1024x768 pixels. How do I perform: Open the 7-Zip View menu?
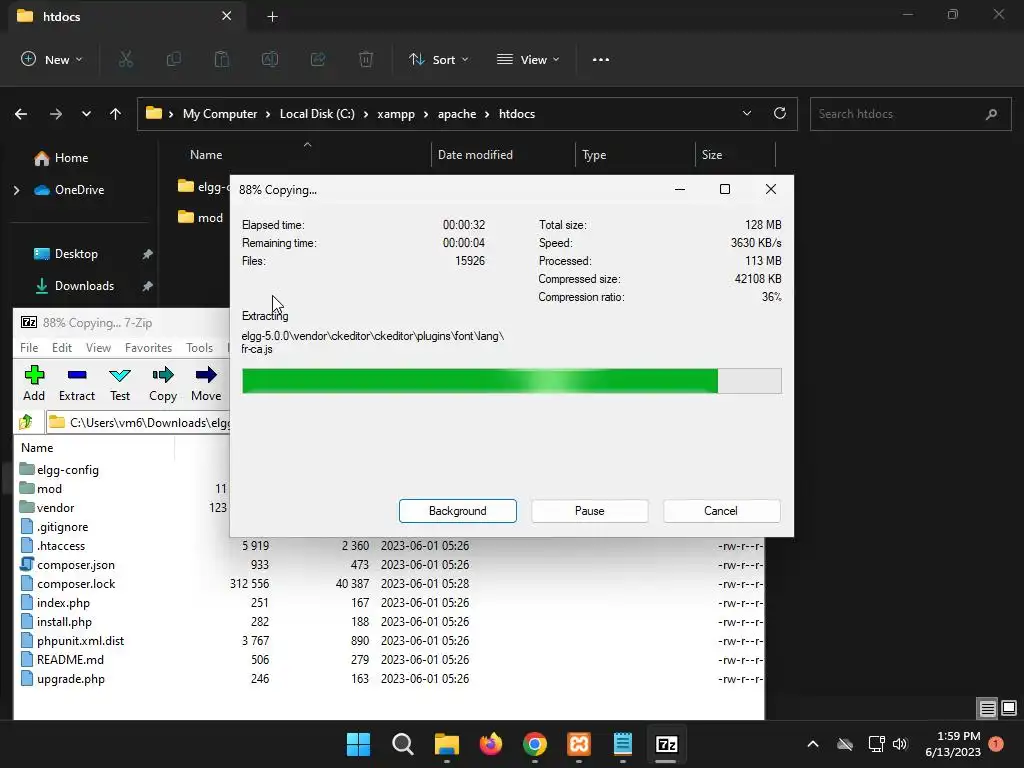pyautogui.click(x=99, y=347)
